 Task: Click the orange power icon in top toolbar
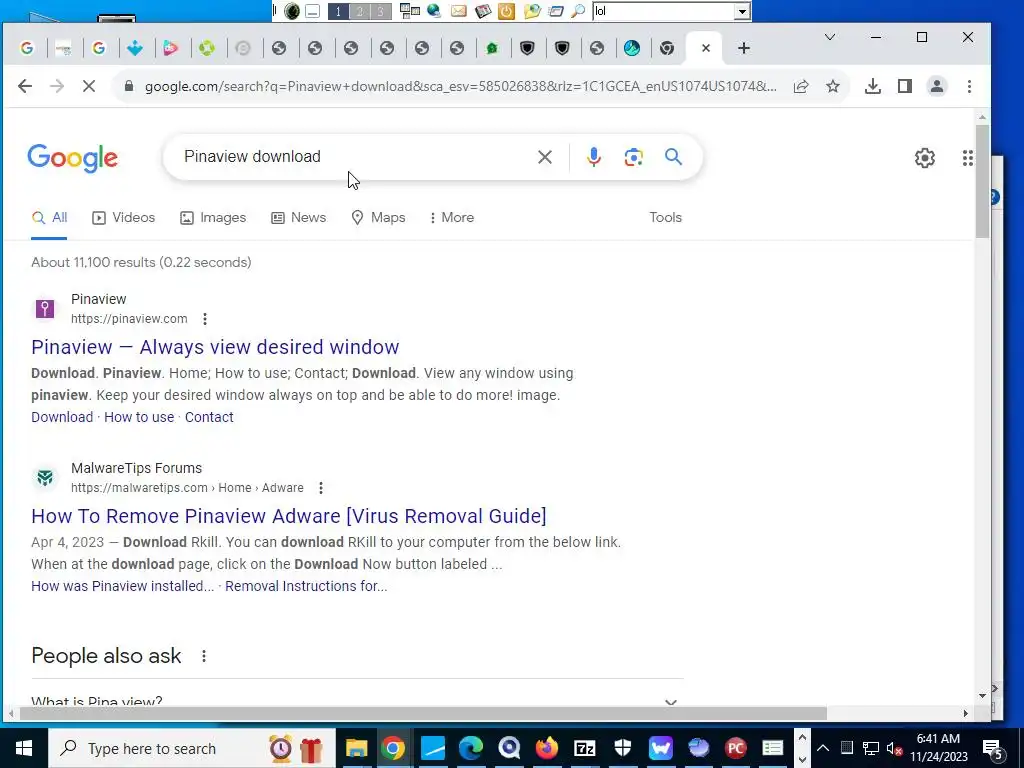(x=506, y=11)
